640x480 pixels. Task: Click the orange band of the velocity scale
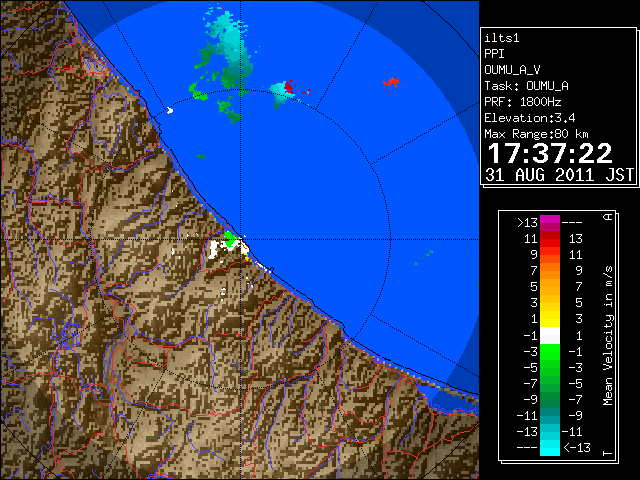click(x=550, y=271)
